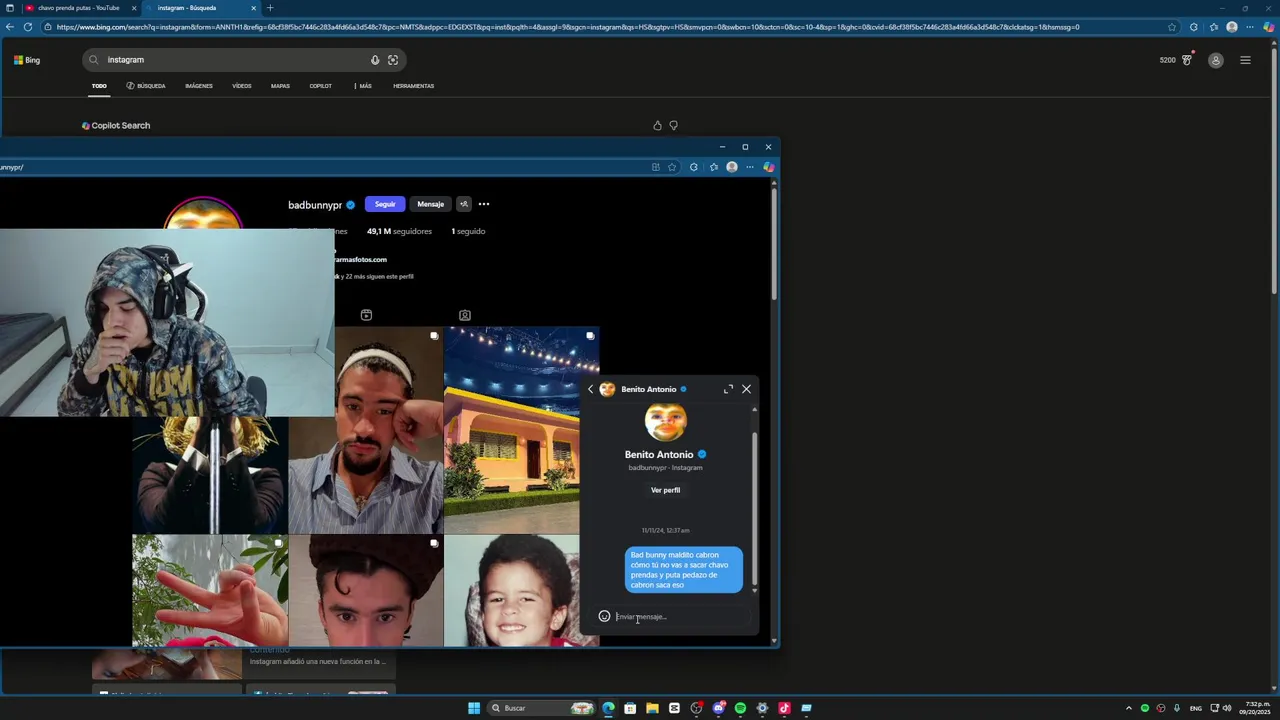Go back in the Benito Antonio chat panel
Screen dimensions: 1280x720
(x=590, y=389)
